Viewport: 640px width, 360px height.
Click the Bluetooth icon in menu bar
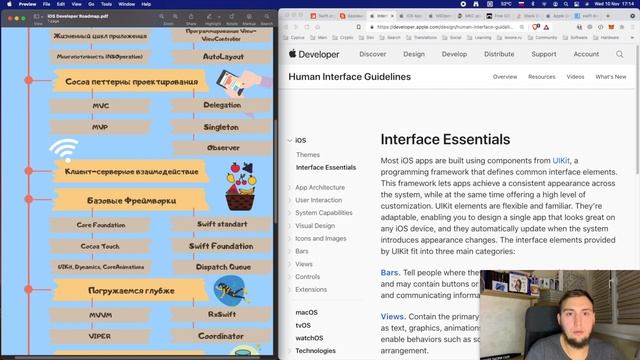(533, 4)
